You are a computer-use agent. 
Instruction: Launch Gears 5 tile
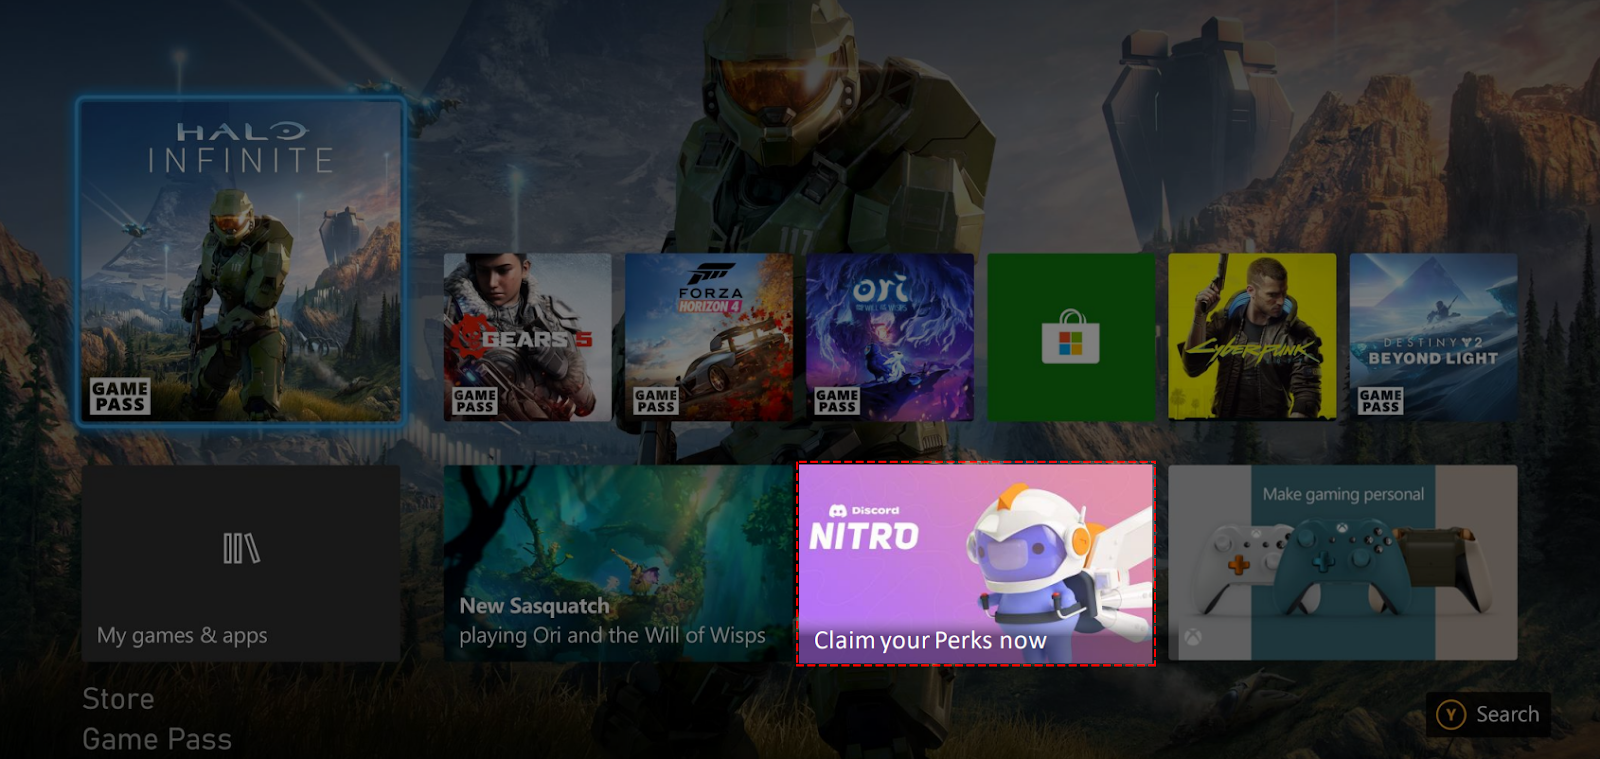527,337
